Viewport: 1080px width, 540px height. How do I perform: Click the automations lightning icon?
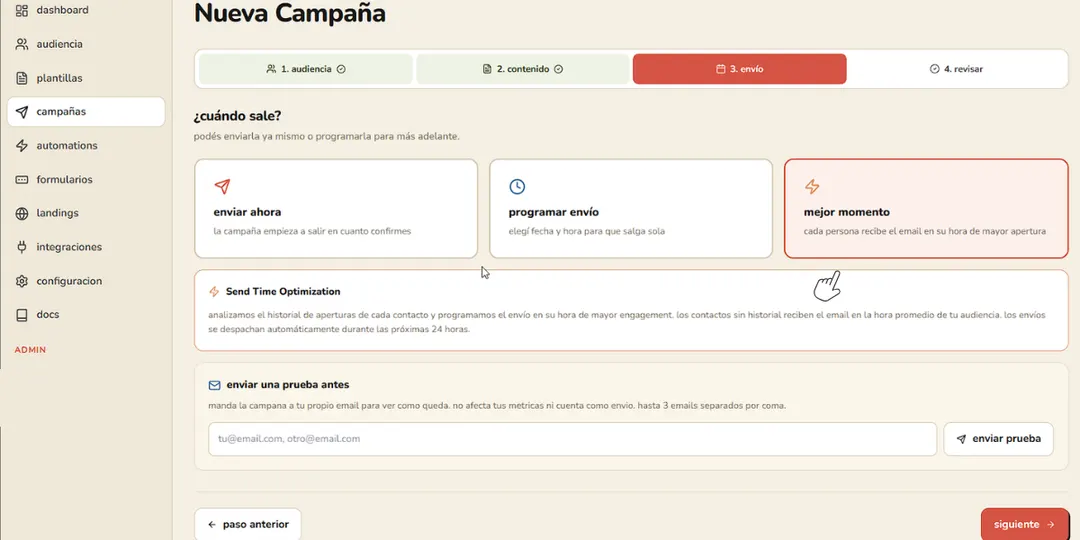click(22, 145)
